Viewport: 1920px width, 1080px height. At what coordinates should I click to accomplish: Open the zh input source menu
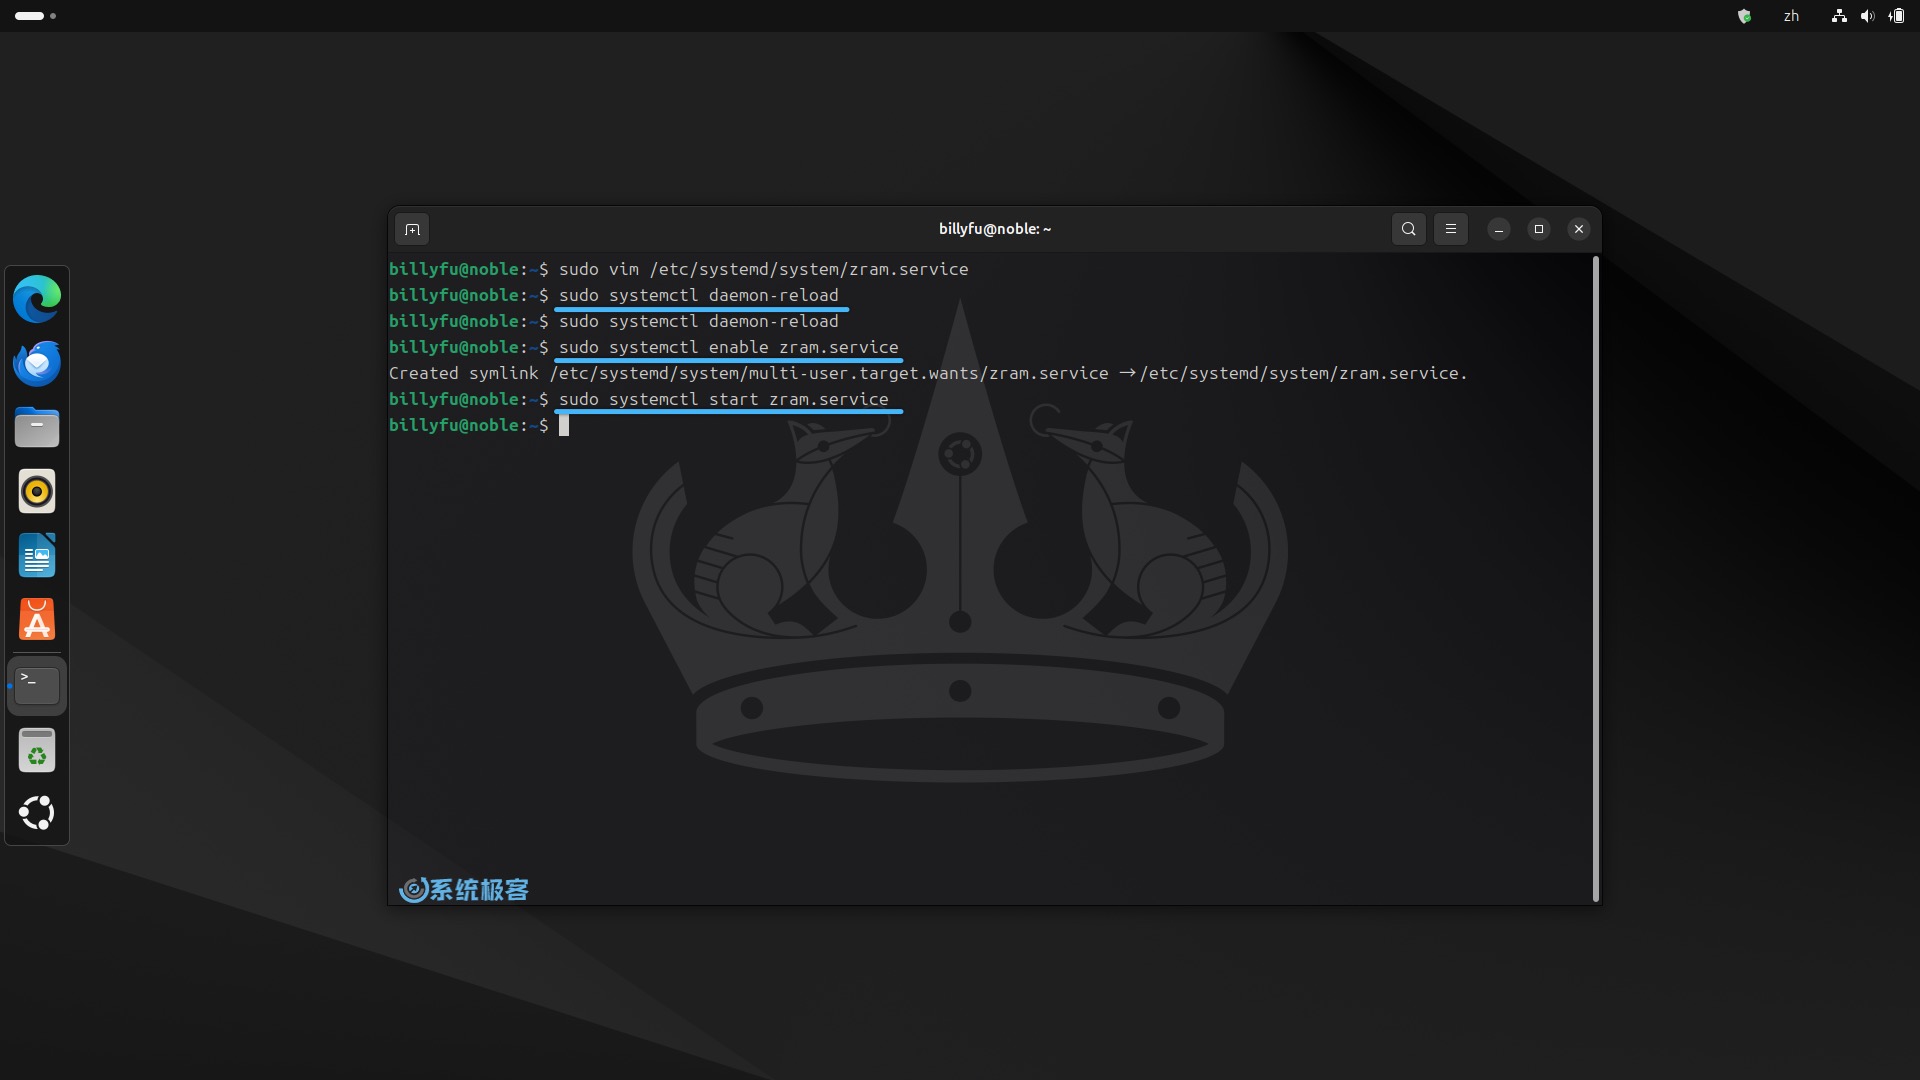pos(1791,16)
